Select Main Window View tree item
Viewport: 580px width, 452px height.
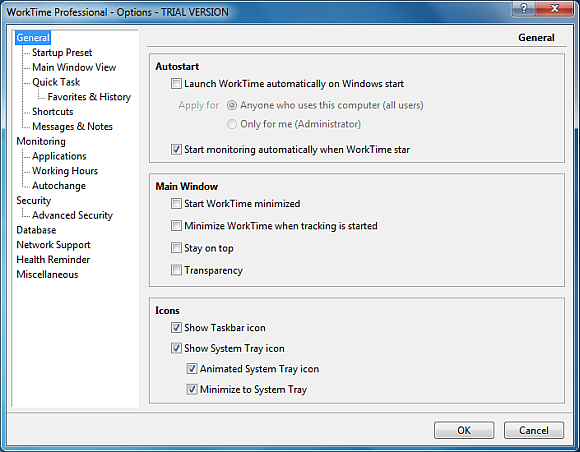pos(74,67)
